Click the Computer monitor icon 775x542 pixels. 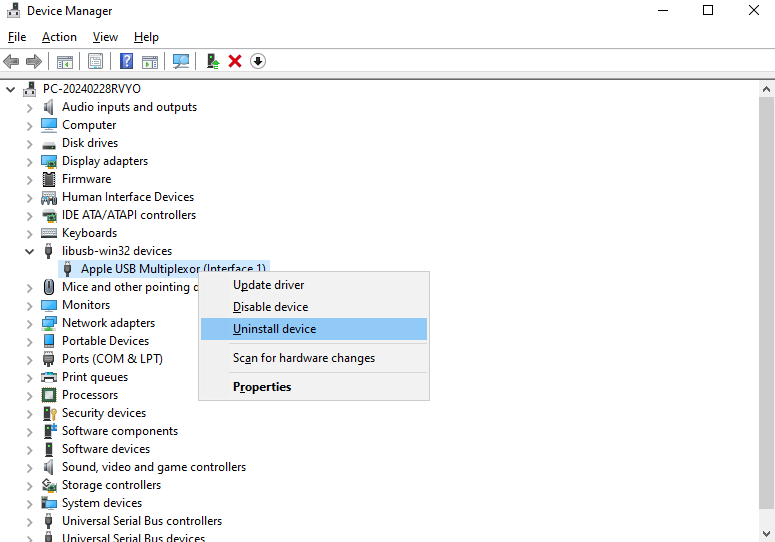pyautogui.click(x=48, y=125)
